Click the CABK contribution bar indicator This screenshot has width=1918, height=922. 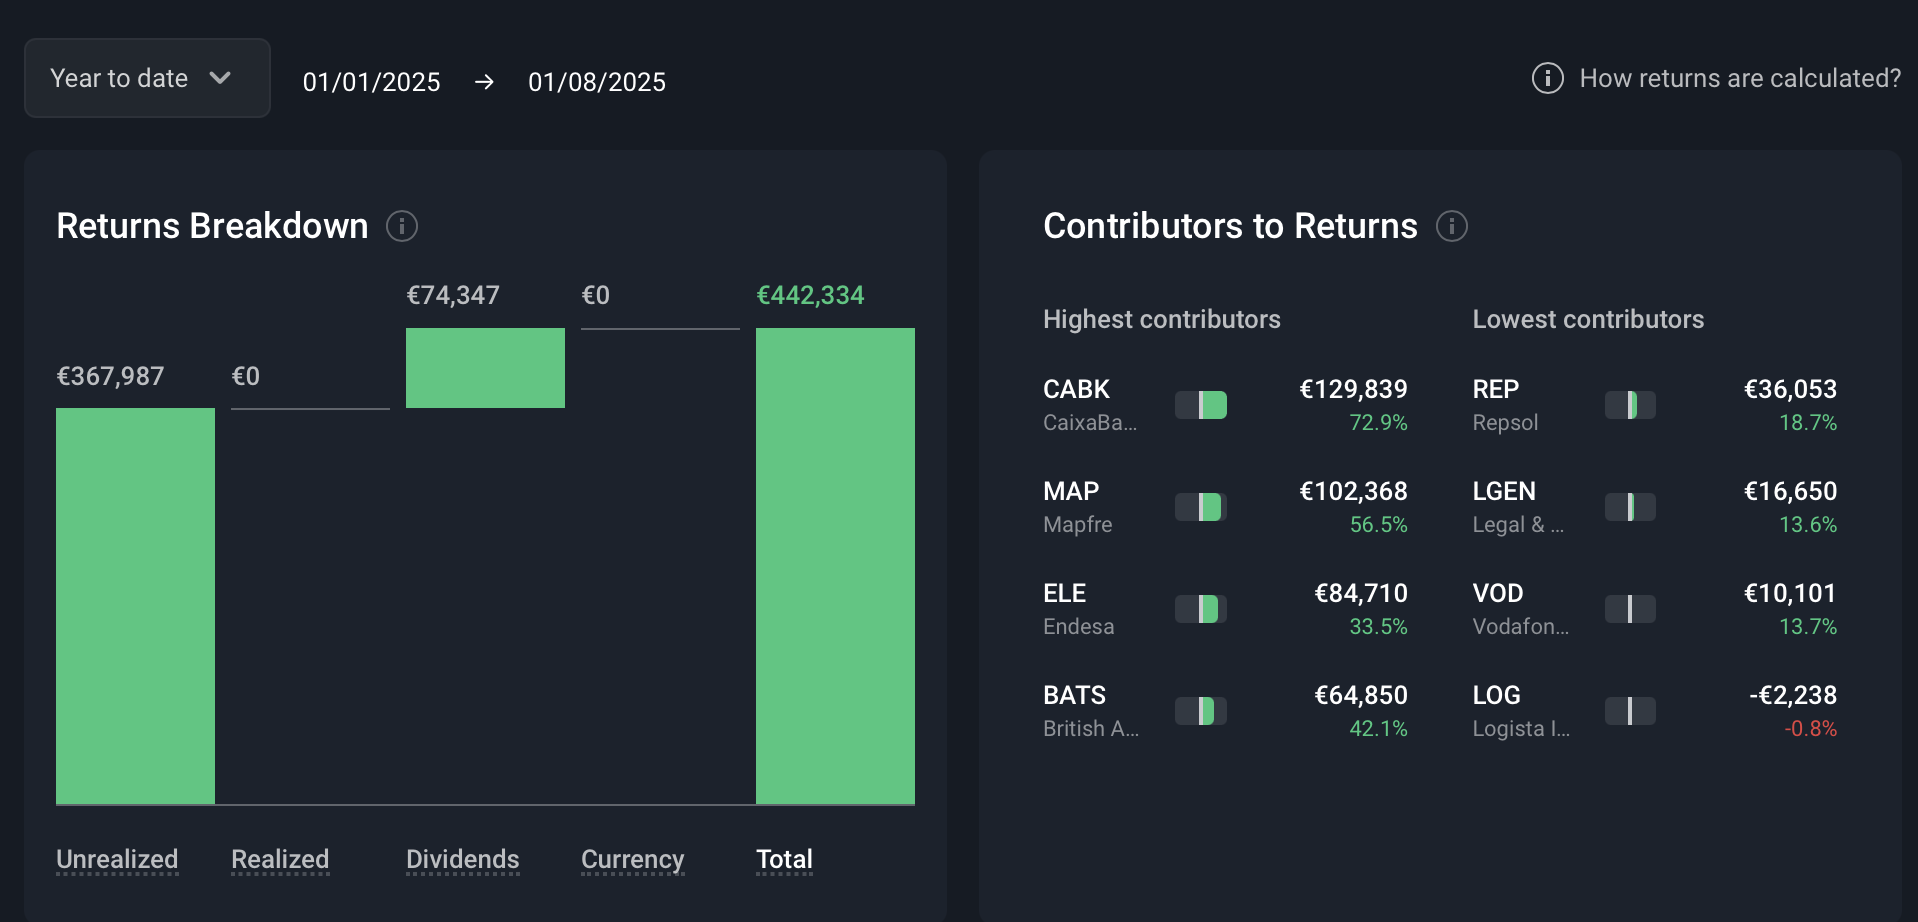(1201, 405)
